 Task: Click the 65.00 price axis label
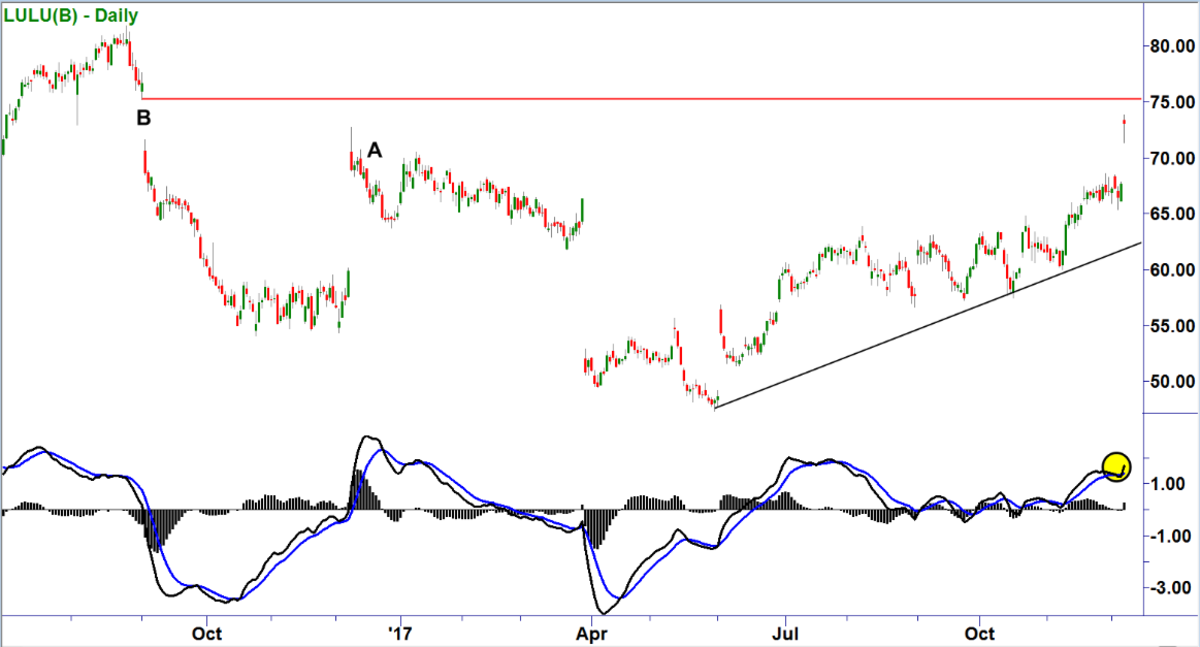tap(1170, 214)
